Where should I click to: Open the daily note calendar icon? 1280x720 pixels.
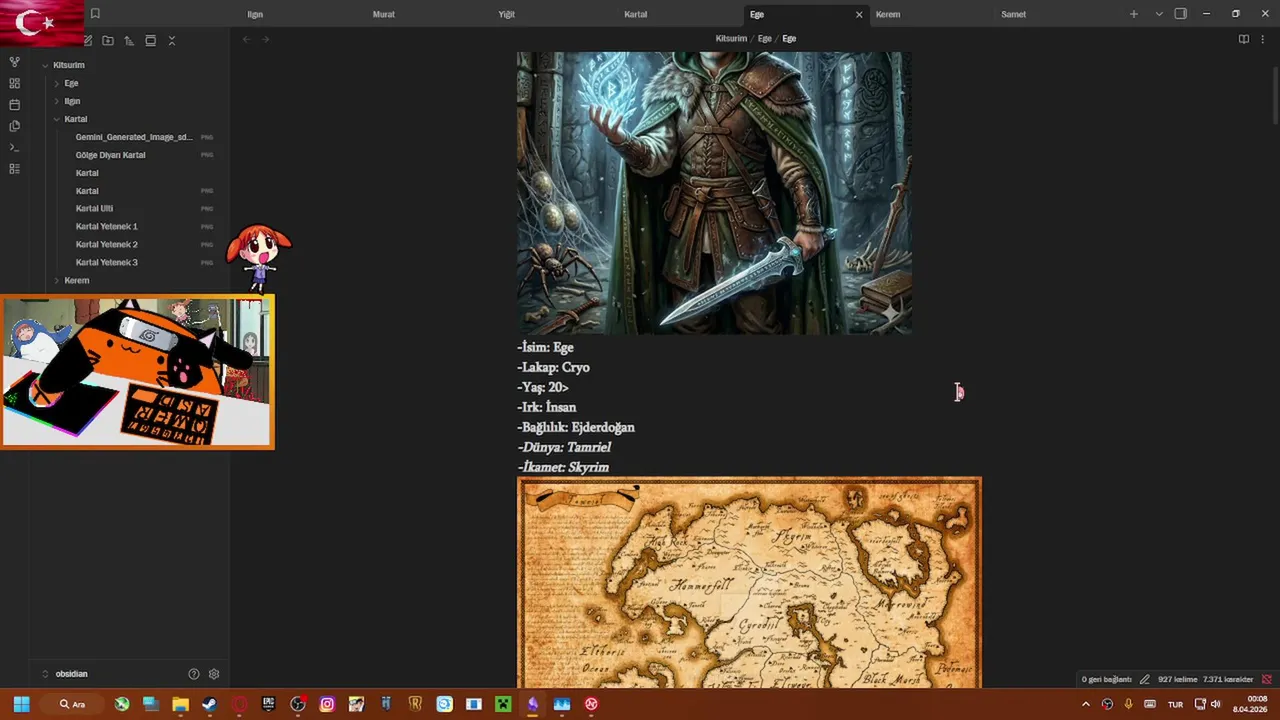coord(14,105)
